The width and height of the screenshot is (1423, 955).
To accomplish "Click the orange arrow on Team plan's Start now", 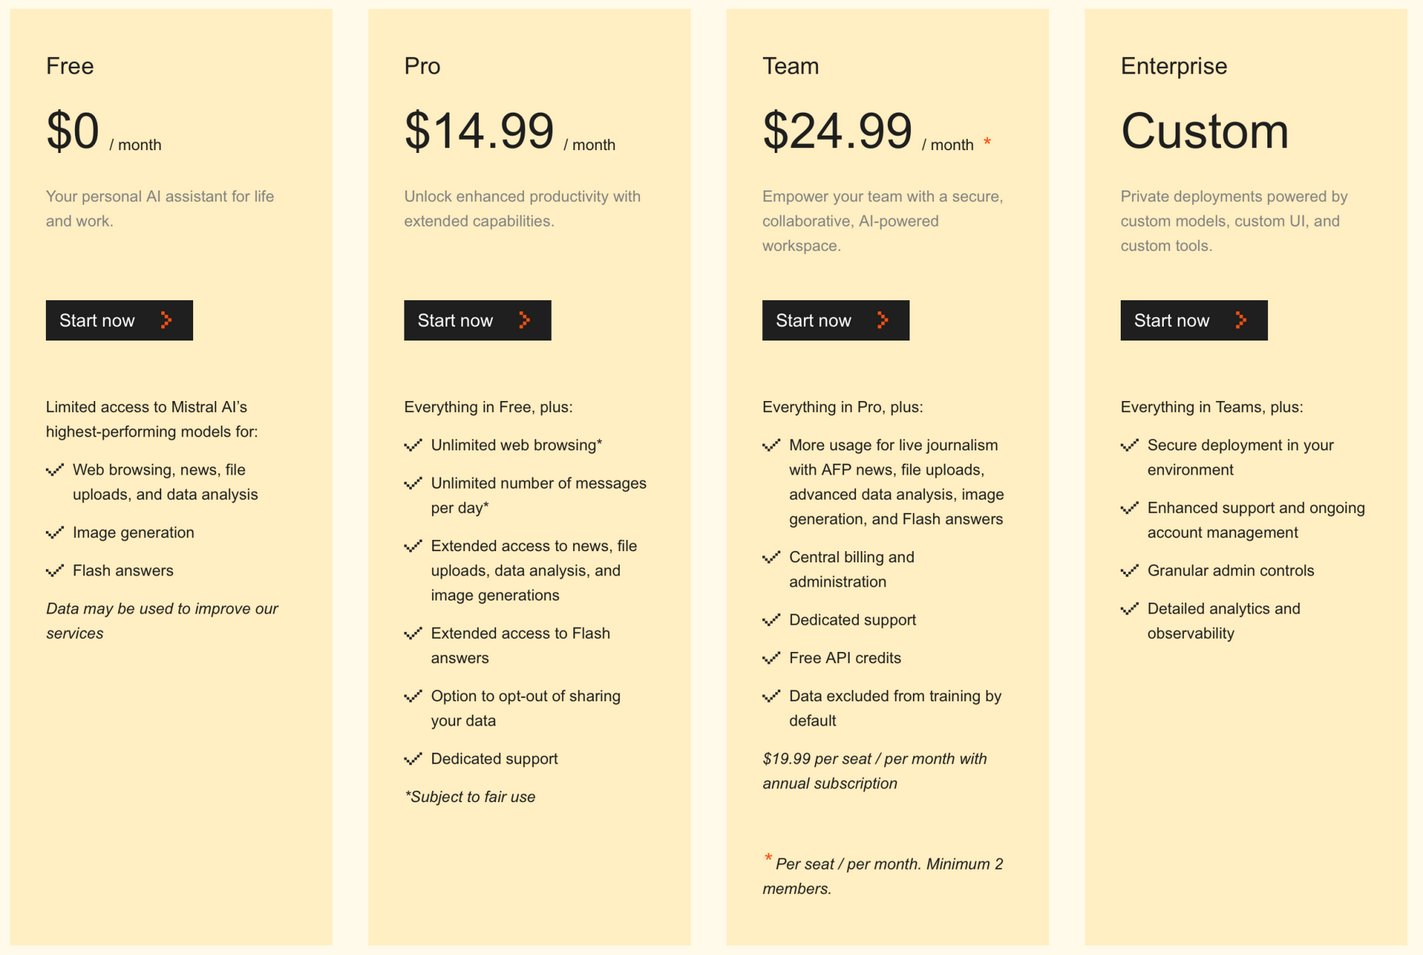I will (882, 320).
